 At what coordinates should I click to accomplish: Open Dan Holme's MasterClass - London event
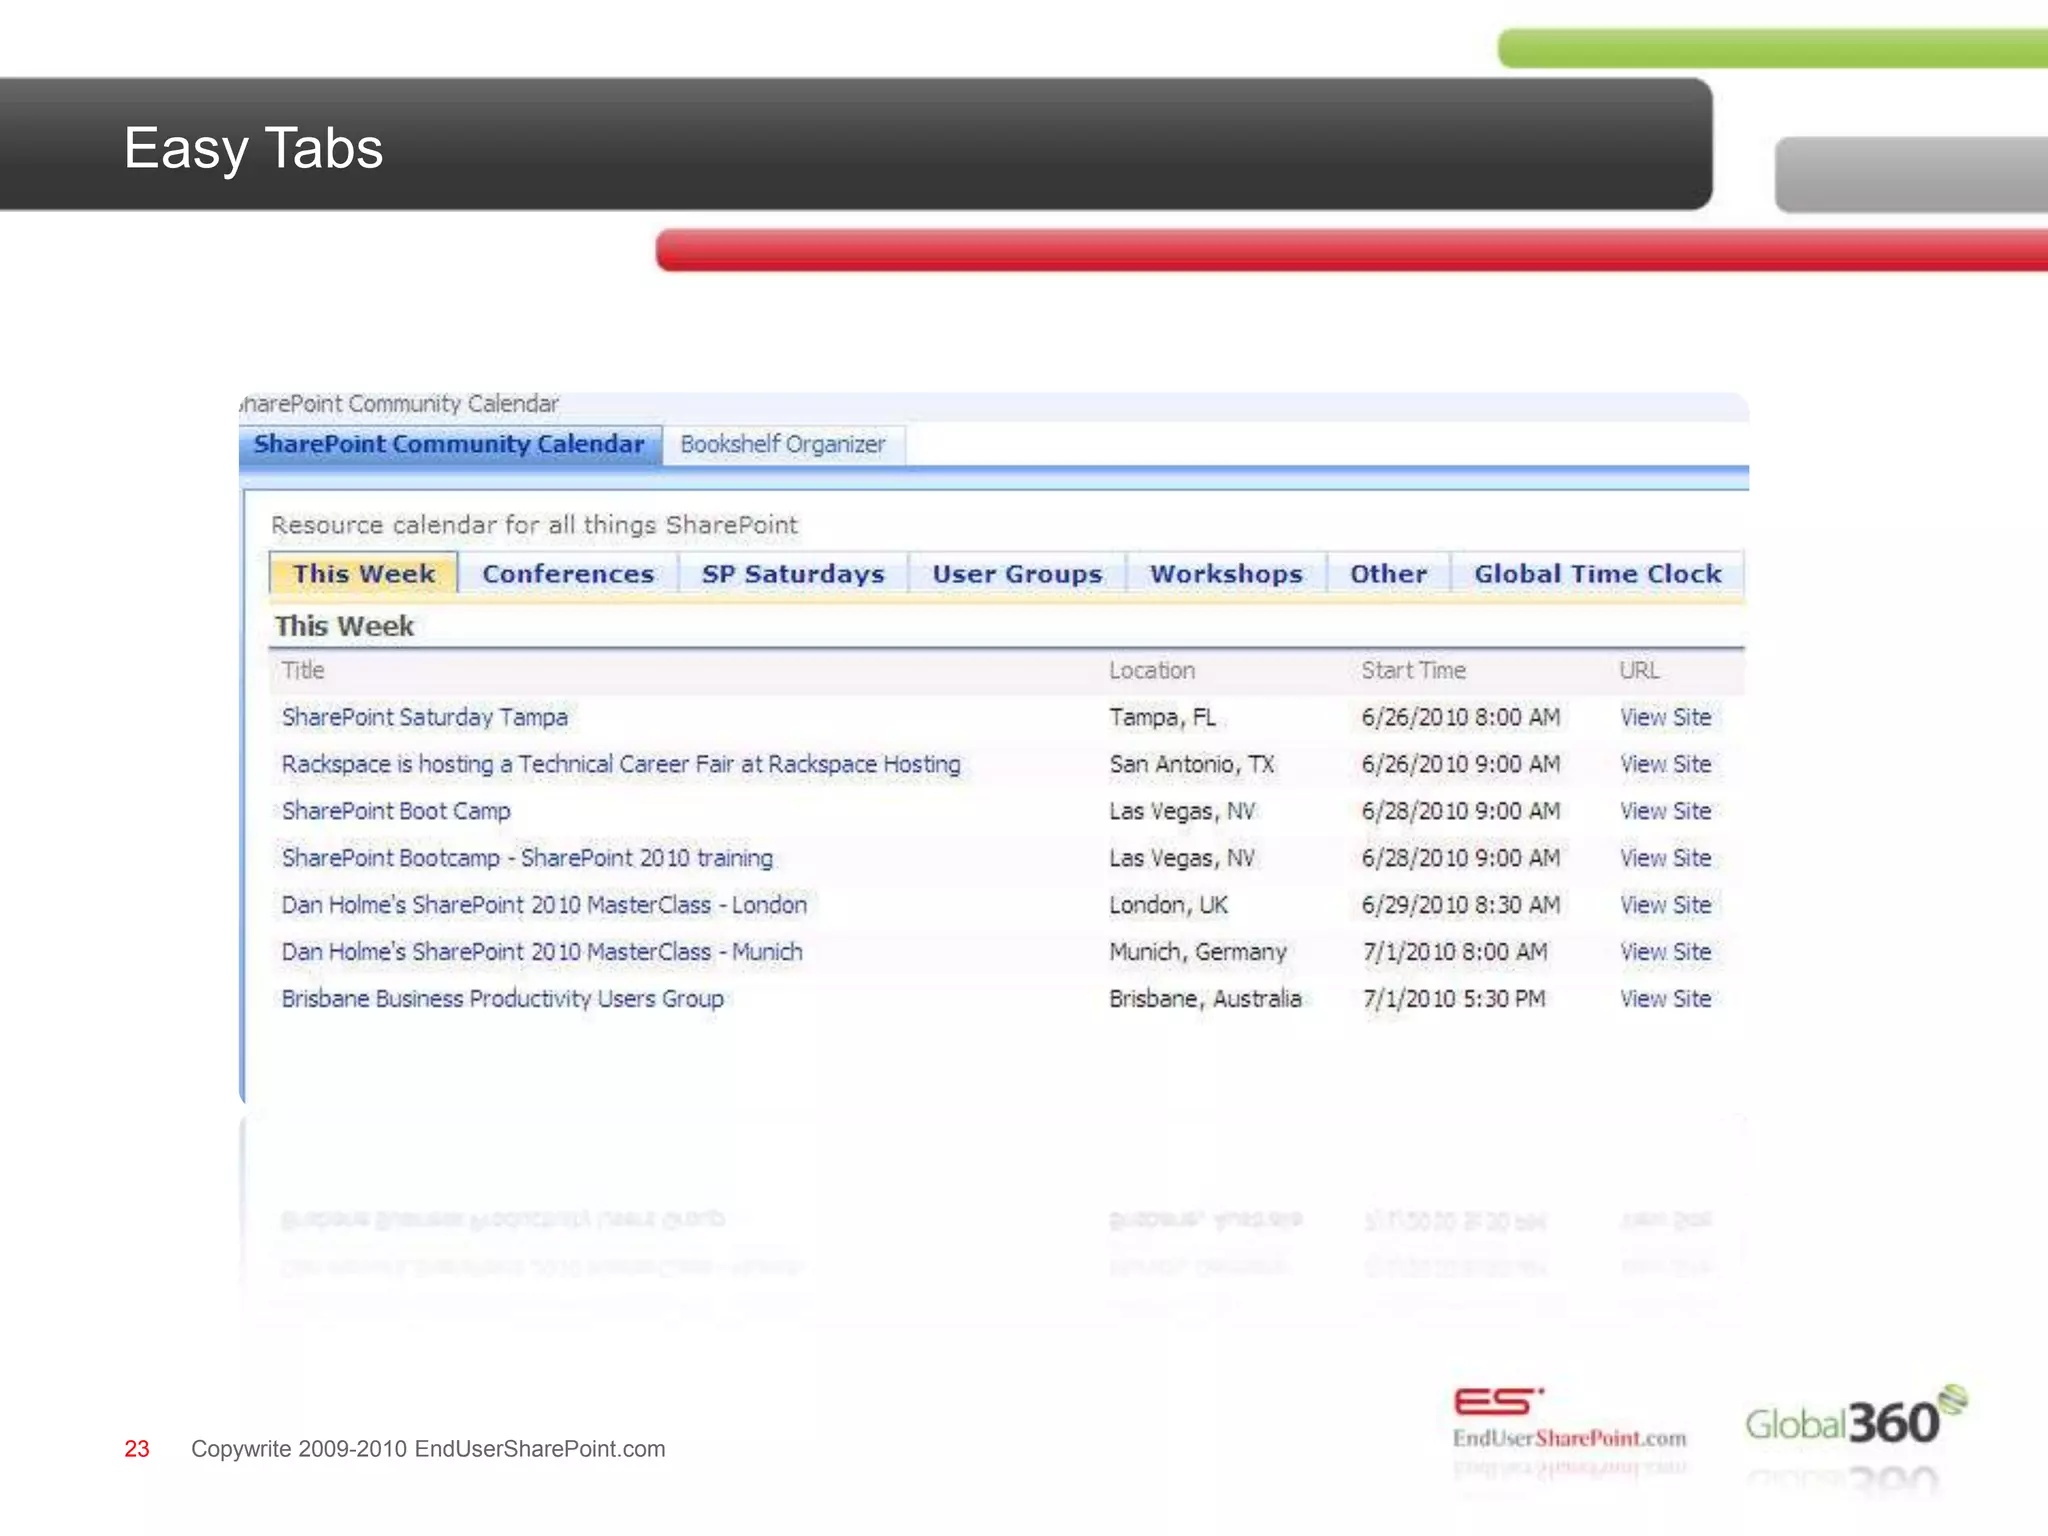[x=544, y=905]
